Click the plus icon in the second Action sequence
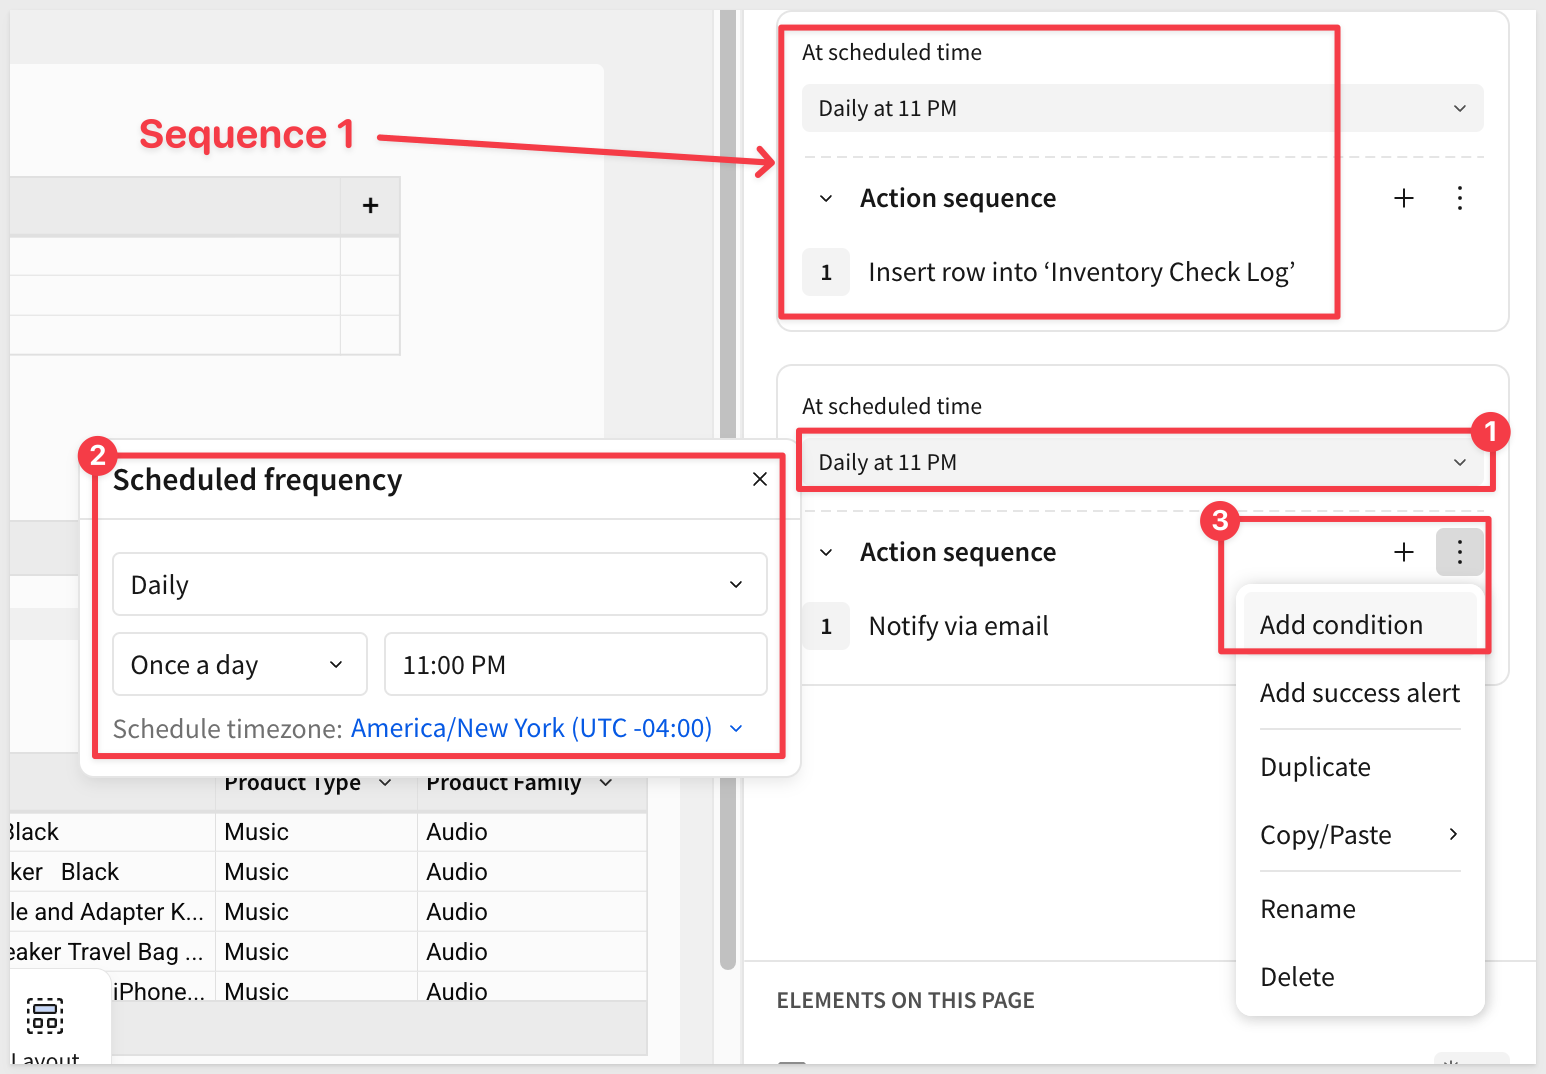Viewport: 1546px width, 1074px height. pos(1404,552)
